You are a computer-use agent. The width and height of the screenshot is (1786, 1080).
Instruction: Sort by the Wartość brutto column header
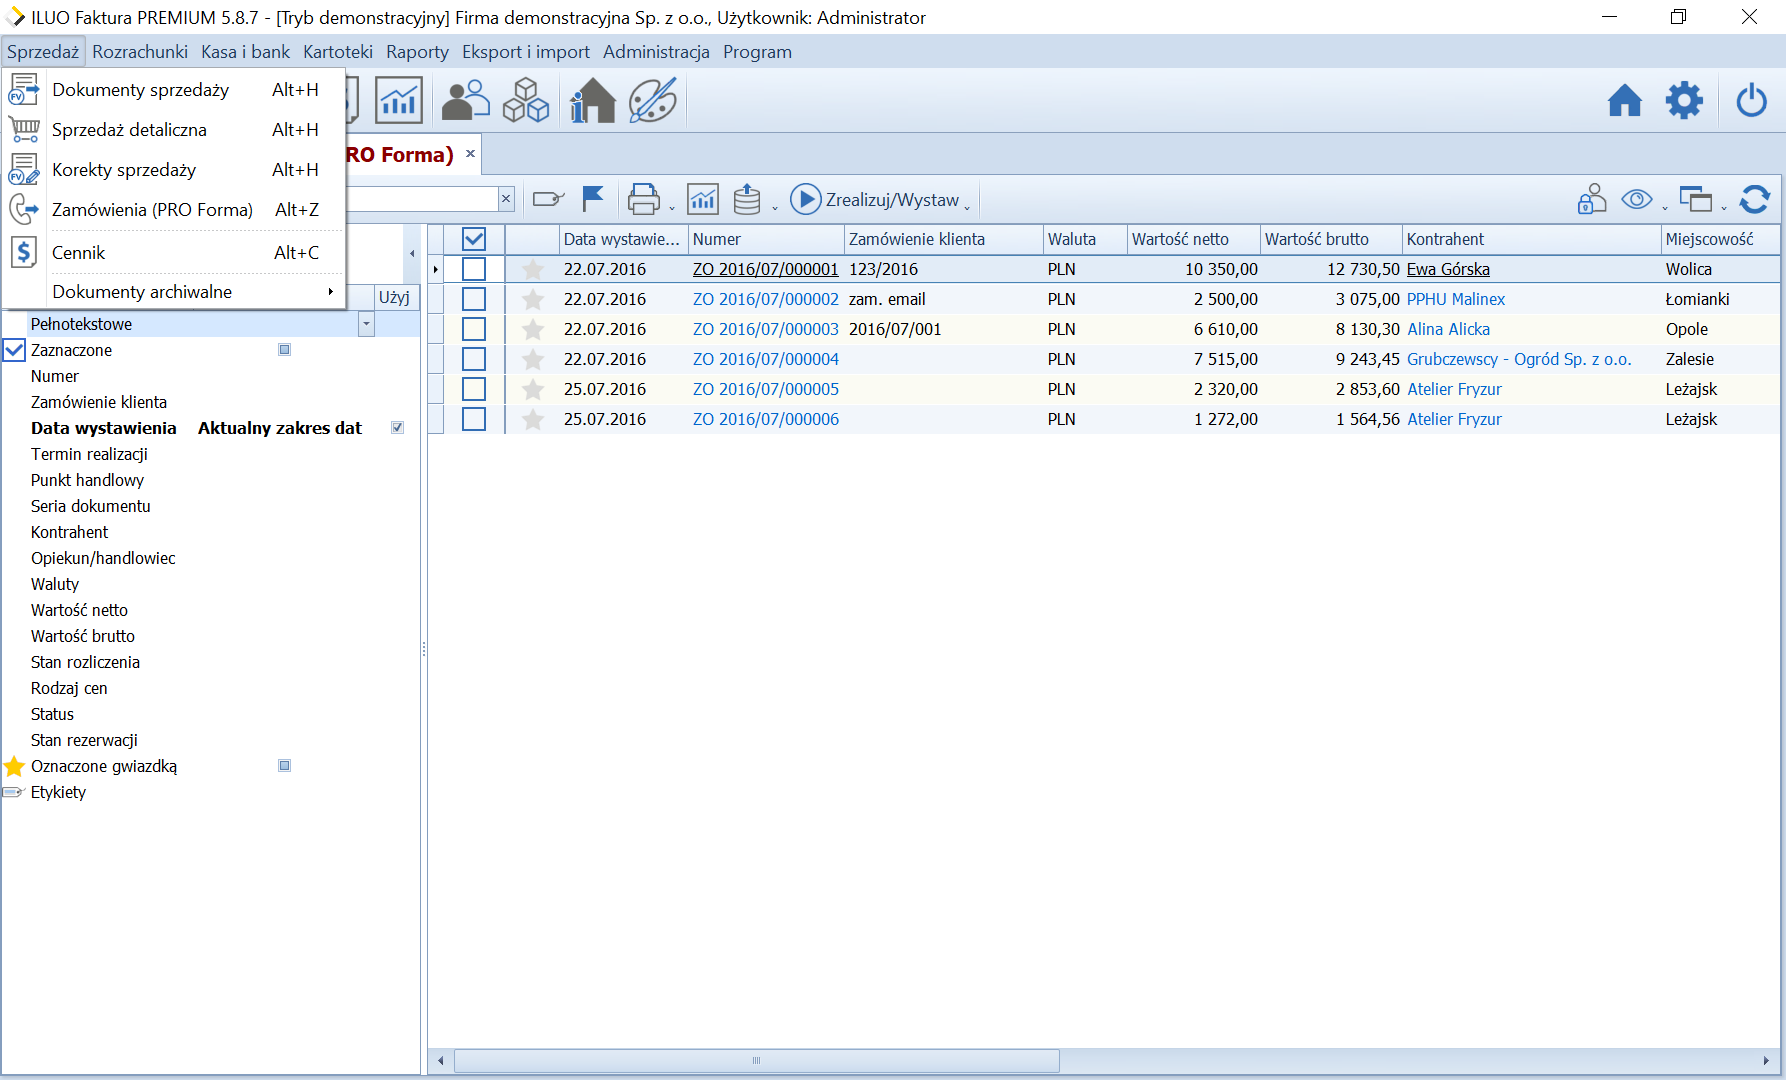click(x=1330, y=239)
